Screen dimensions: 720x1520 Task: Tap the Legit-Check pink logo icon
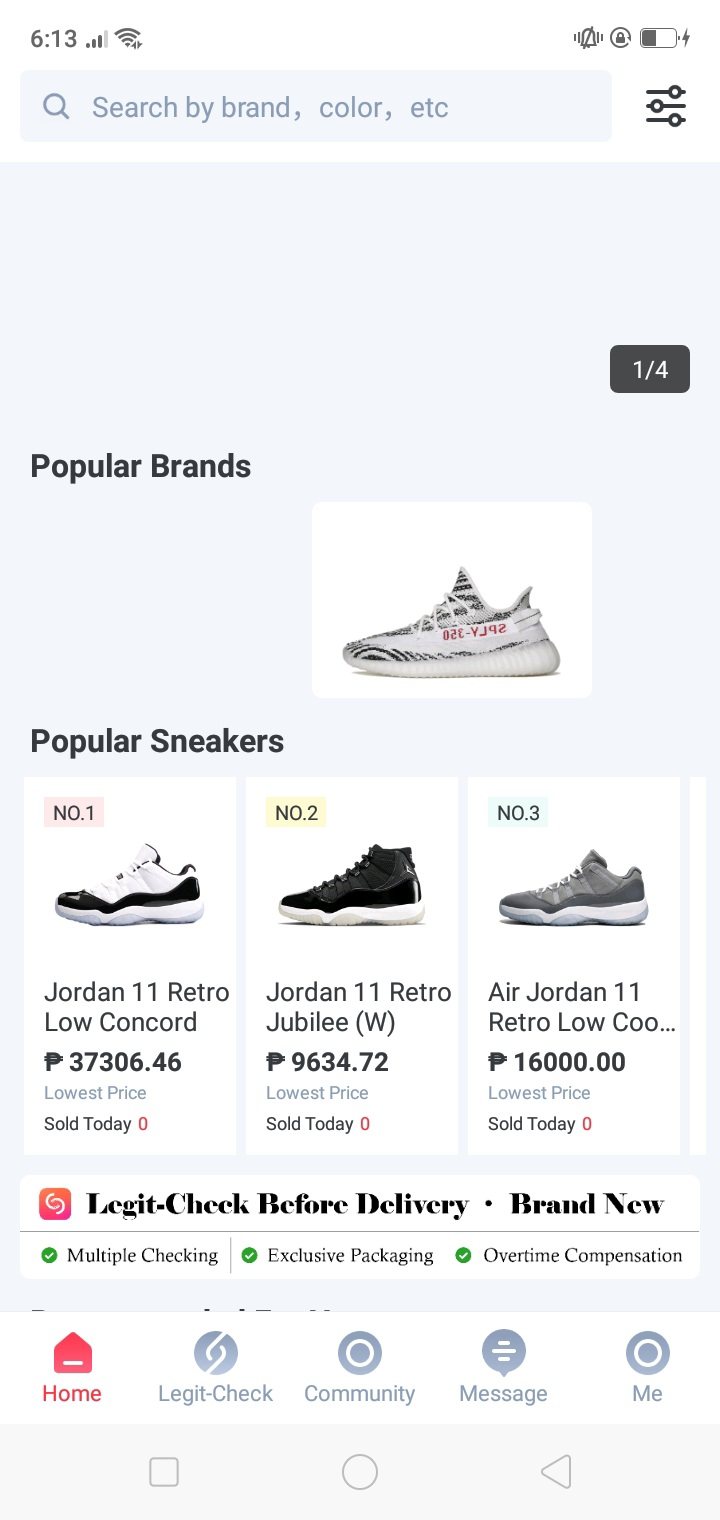coord(55,1204)
